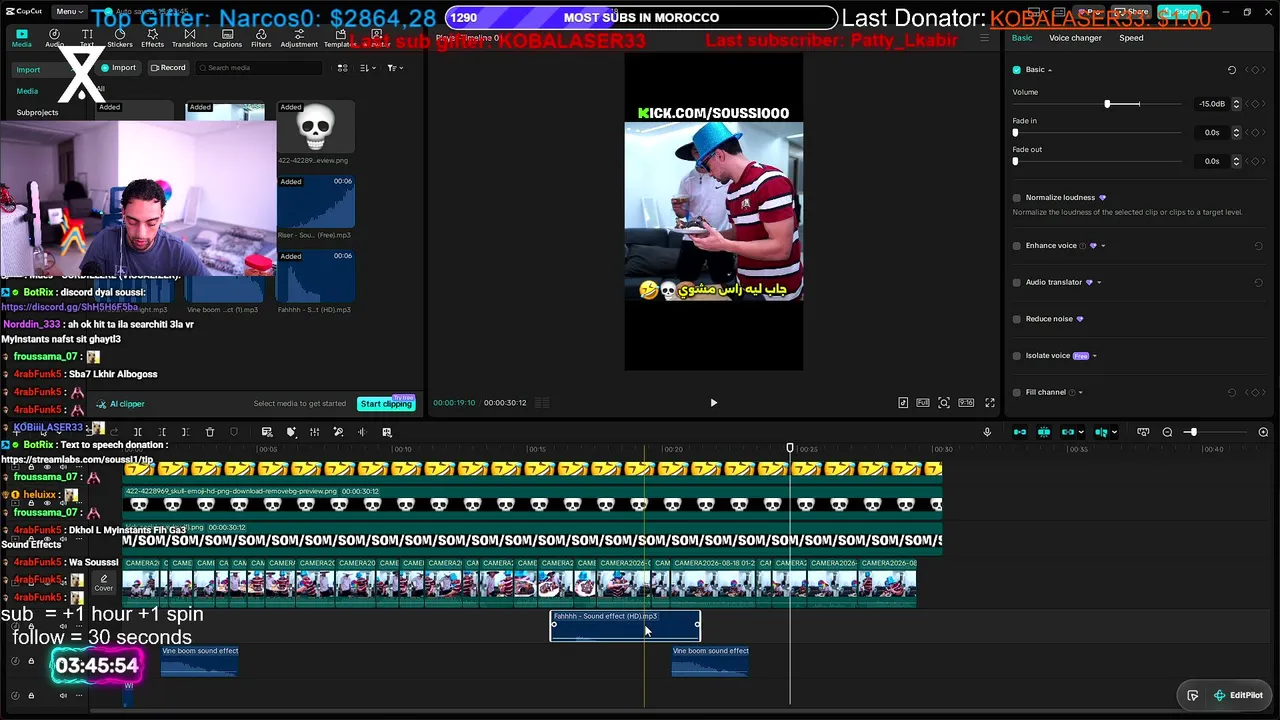Enable Reduce noise
1280x720 pixels.
coord(1017,319)
